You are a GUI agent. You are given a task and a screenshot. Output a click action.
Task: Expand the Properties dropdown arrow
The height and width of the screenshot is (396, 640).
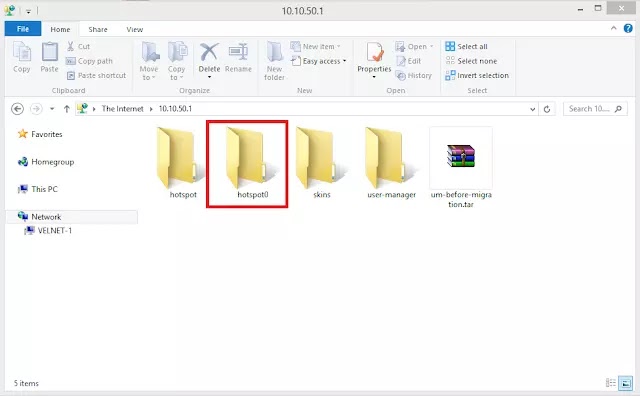(x=374, y=77)
